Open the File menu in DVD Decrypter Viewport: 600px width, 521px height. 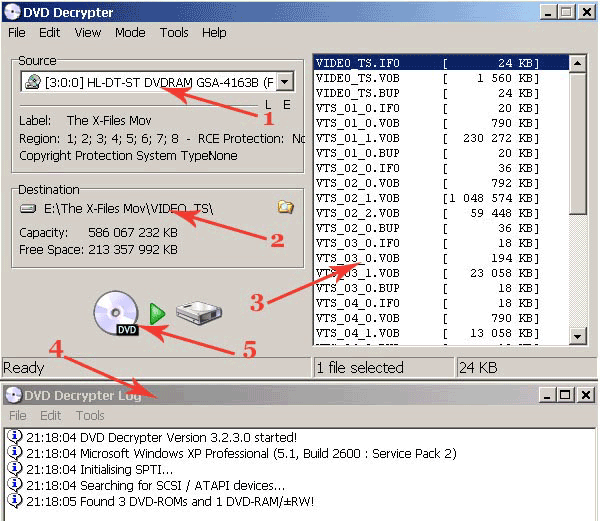pyautogui.click(x=17, y=33)
